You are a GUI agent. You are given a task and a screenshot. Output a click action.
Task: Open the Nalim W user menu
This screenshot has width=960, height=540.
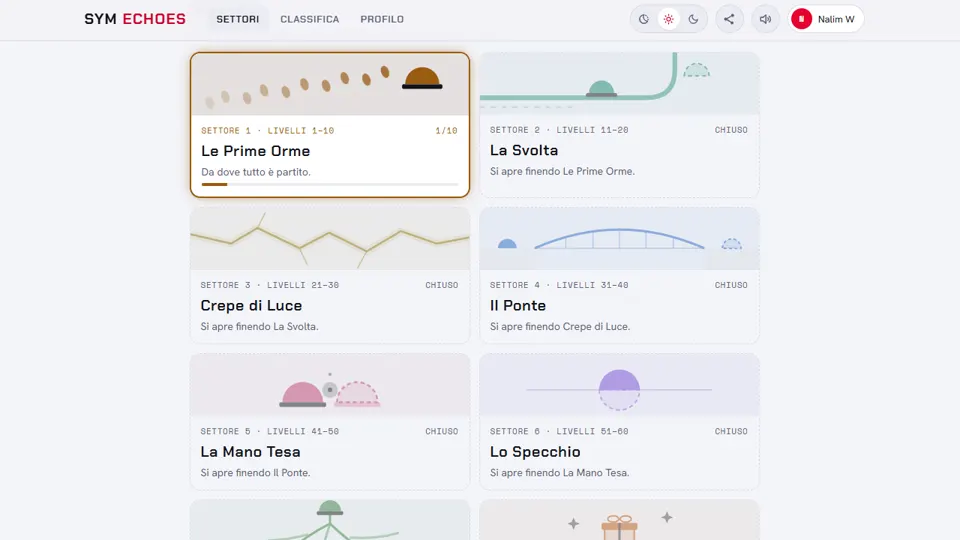click(x=826, y=19)
